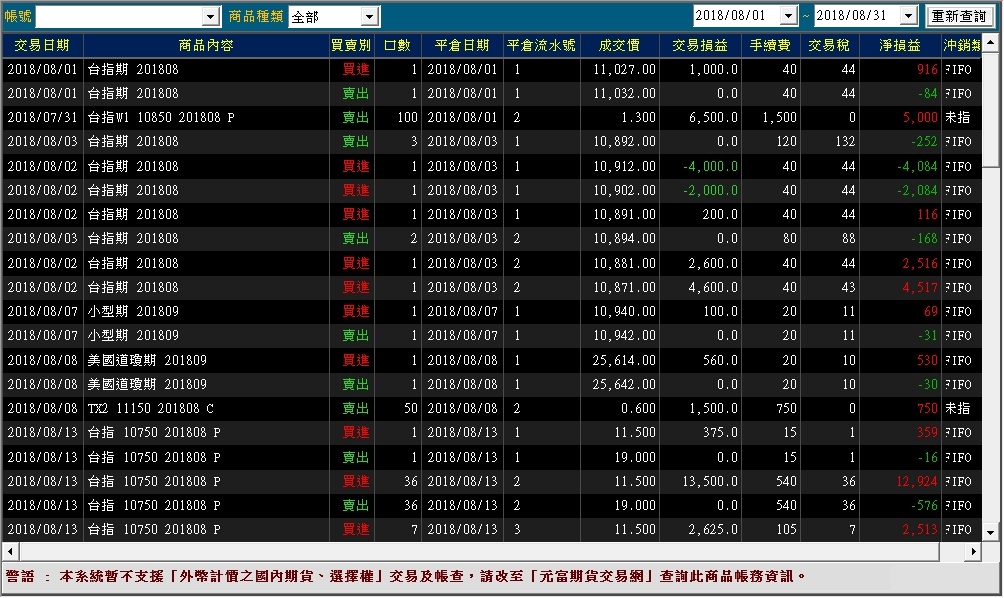Screen dimensions: 1004x598
Task: Open the end date 2018/08/31 picker arrow
Action: click(x=909, y=15)
